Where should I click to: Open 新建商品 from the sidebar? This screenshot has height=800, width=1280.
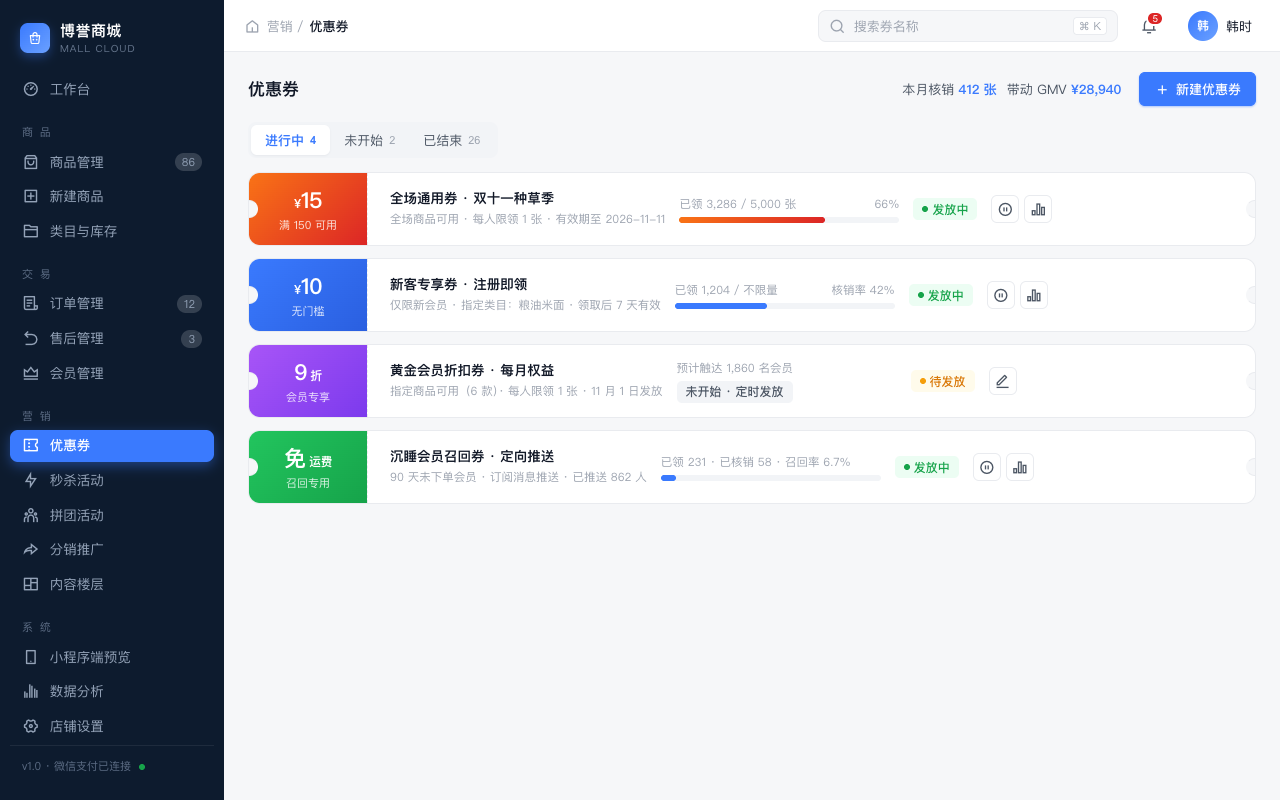point(112,196)
